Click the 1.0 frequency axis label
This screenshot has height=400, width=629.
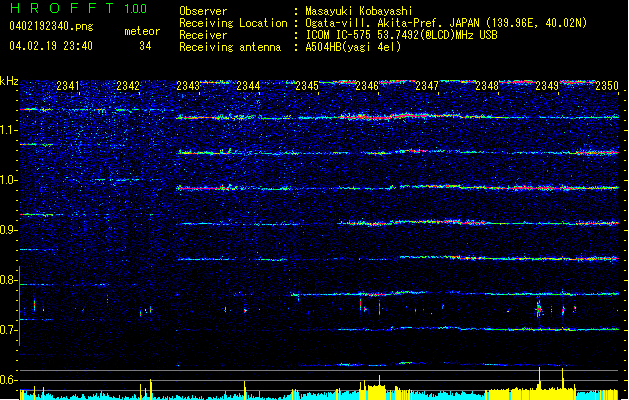(x=9, y=180)
